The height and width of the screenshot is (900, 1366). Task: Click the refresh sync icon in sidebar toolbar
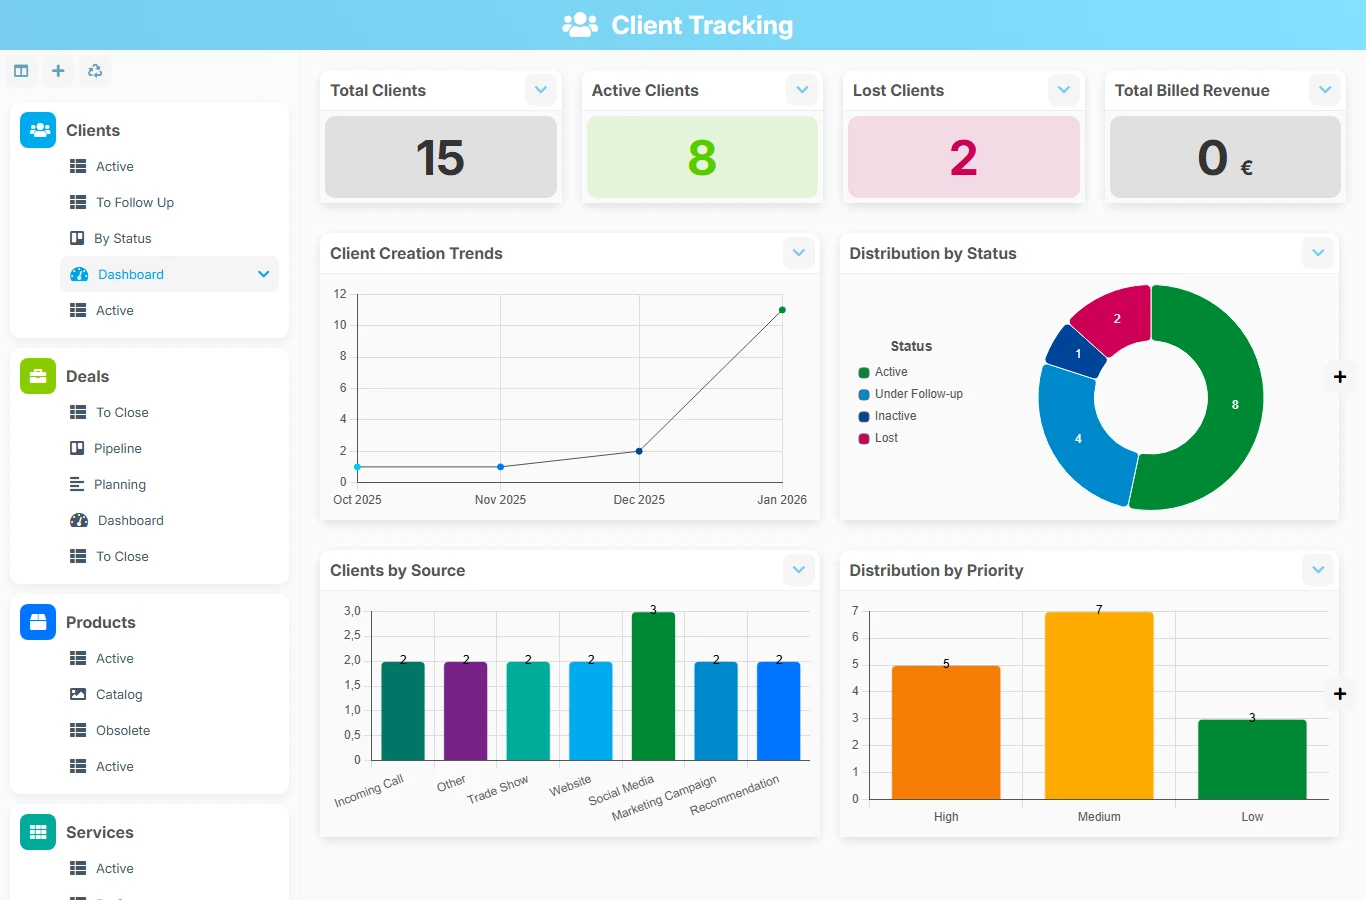click(x=95, y=71)
